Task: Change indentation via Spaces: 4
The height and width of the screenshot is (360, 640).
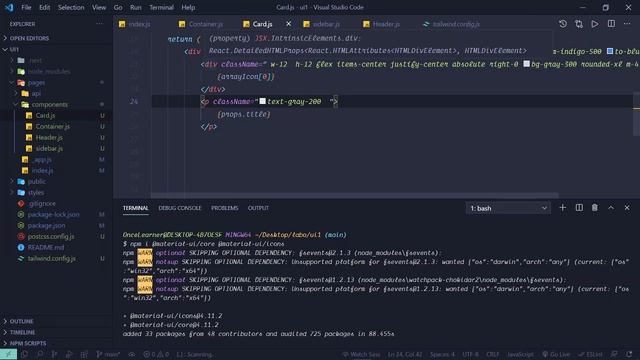Action: click(442, 354)
